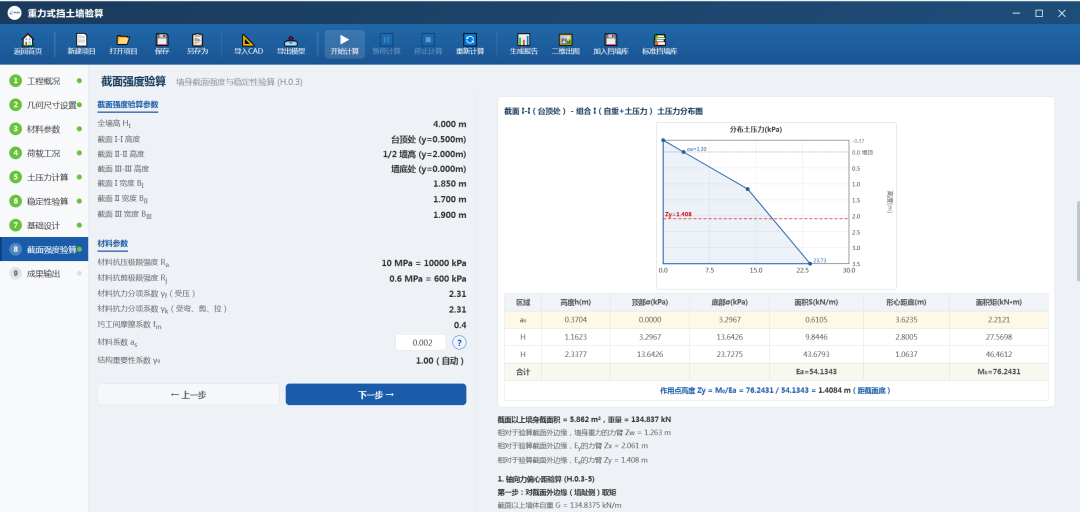Start calculation with 开始计算
Viewport: 1080px width, 512px height.
click(x=344, y=44)
